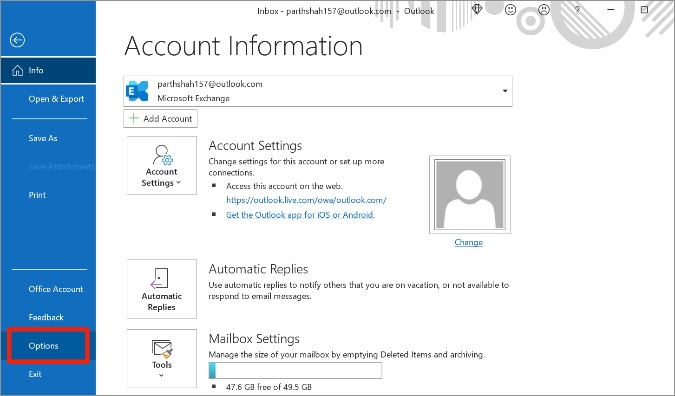
Task: Click the question mark help icon
Action: (x=577, y=9)
